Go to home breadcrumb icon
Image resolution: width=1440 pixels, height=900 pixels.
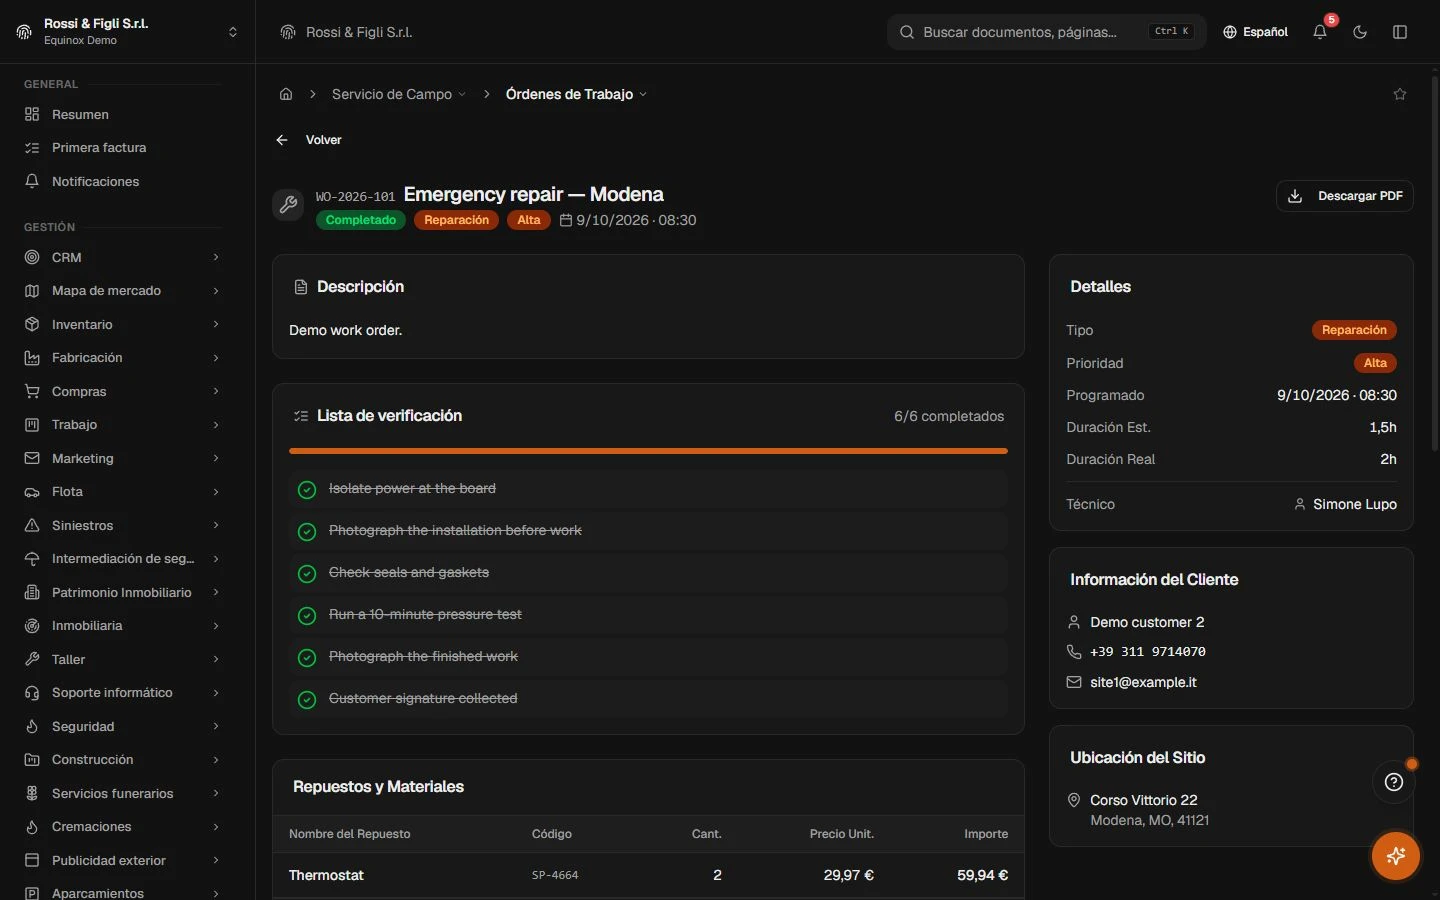pyautogui.click(x=286, y=94)
